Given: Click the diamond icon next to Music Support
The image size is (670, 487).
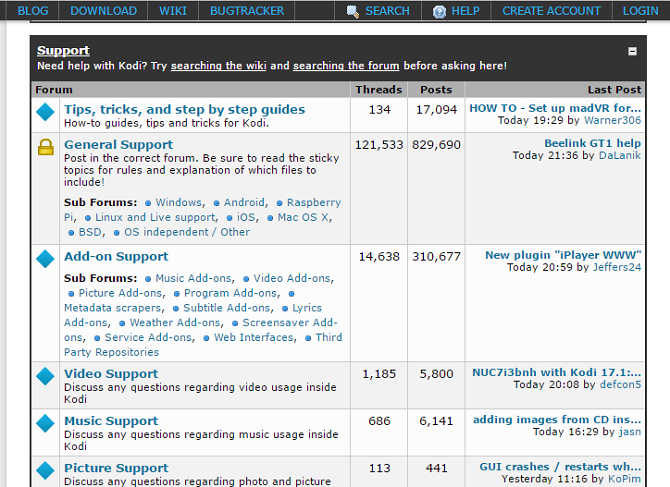Looking at the screenshot, I should 46,423.
